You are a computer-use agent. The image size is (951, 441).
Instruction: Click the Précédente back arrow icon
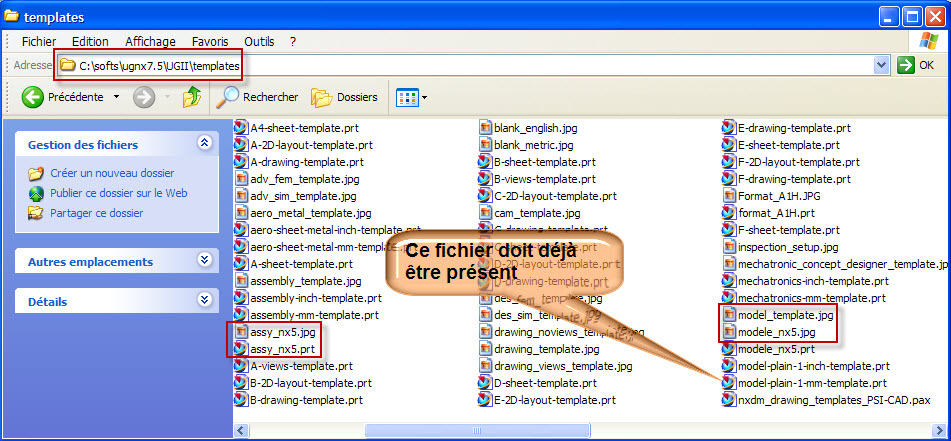tap(32, 97)
